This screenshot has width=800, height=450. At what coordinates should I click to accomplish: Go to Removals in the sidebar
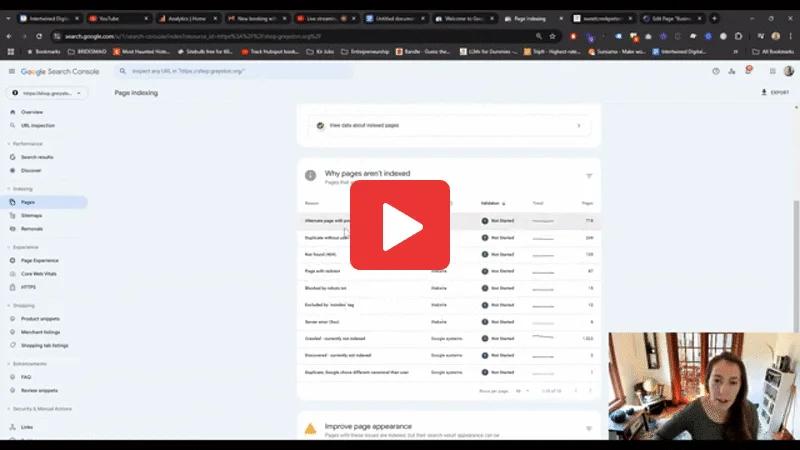pyautogui.click(x=32, y=228)
